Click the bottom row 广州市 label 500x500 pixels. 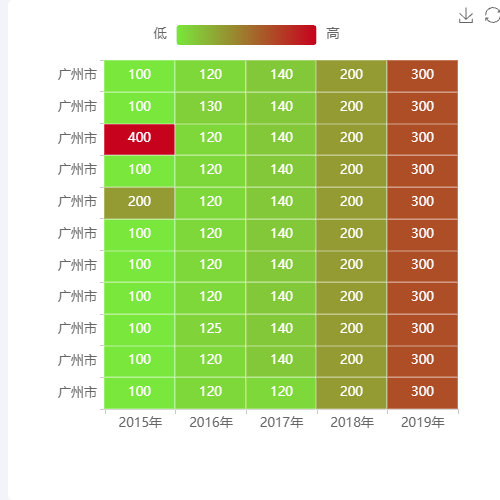(77, 392)
